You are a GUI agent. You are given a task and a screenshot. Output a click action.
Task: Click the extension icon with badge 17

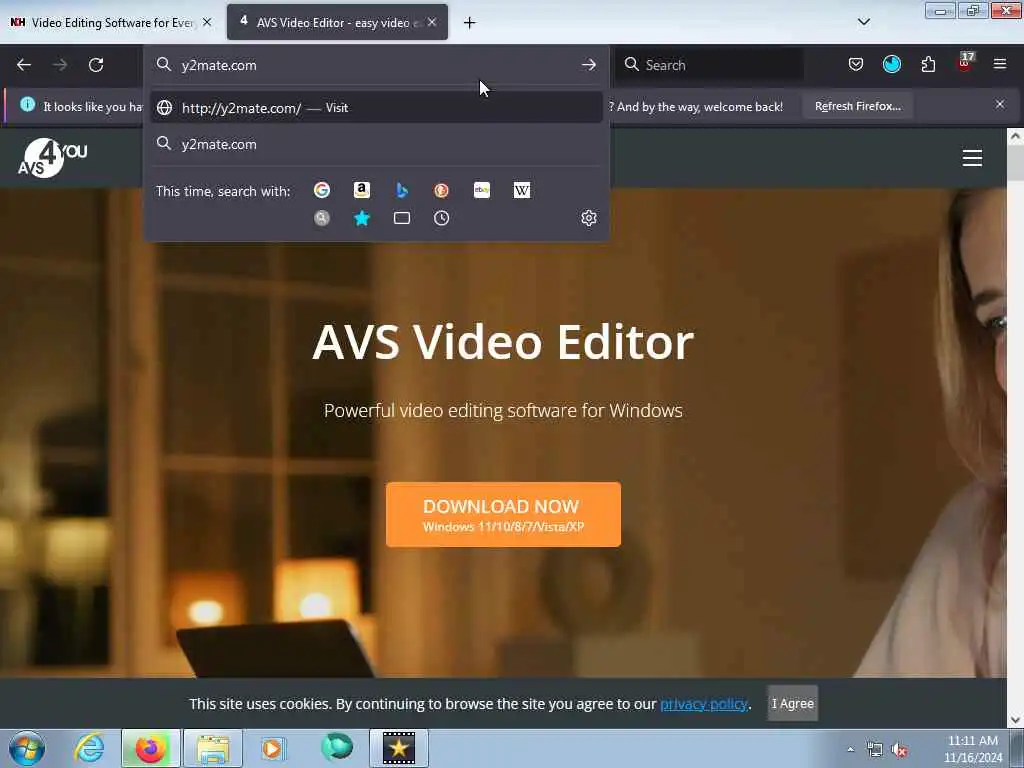(965, 63)
